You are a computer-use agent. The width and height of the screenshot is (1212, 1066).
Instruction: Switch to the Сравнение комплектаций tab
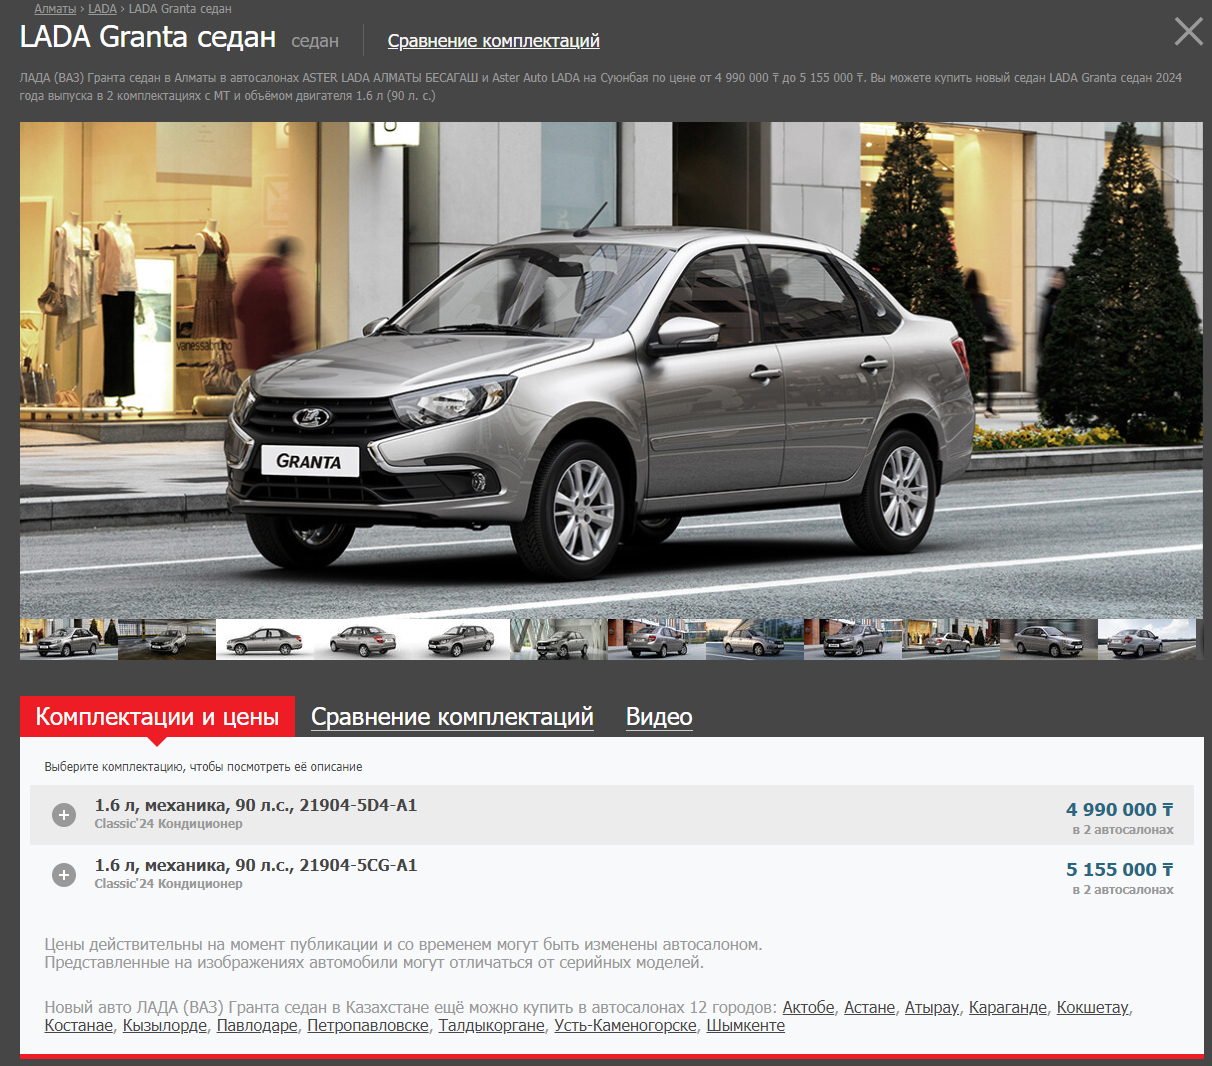452,717
